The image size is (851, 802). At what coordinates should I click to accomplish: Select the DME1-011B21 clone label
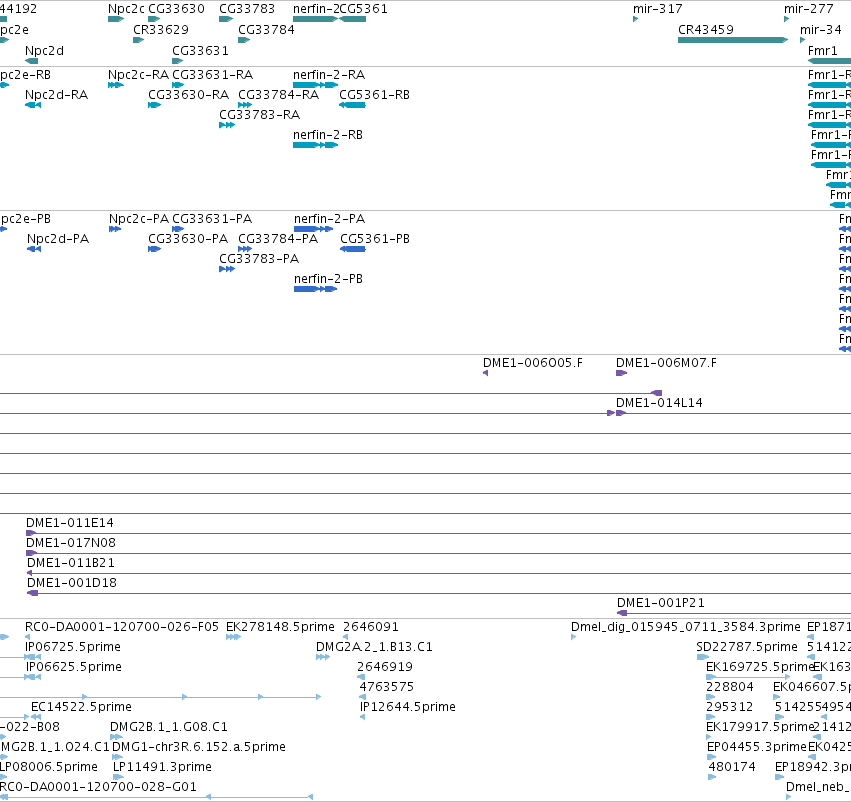(x=71, y=563)
